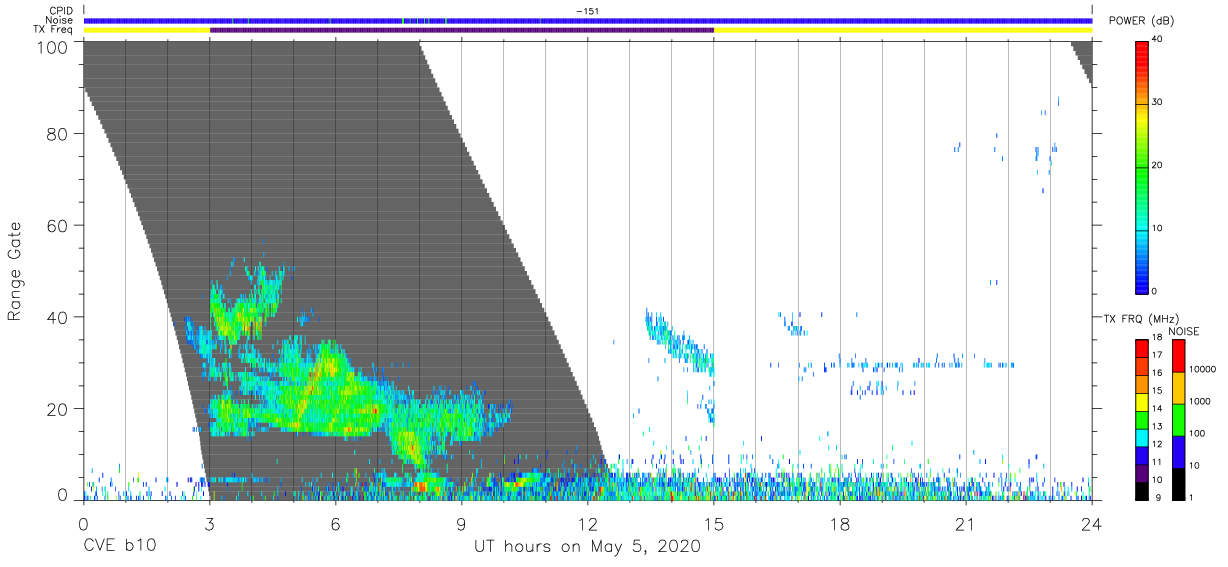Click the purple segment of the TX Freq bar
1228x567 pixels.
click(462, 30)
